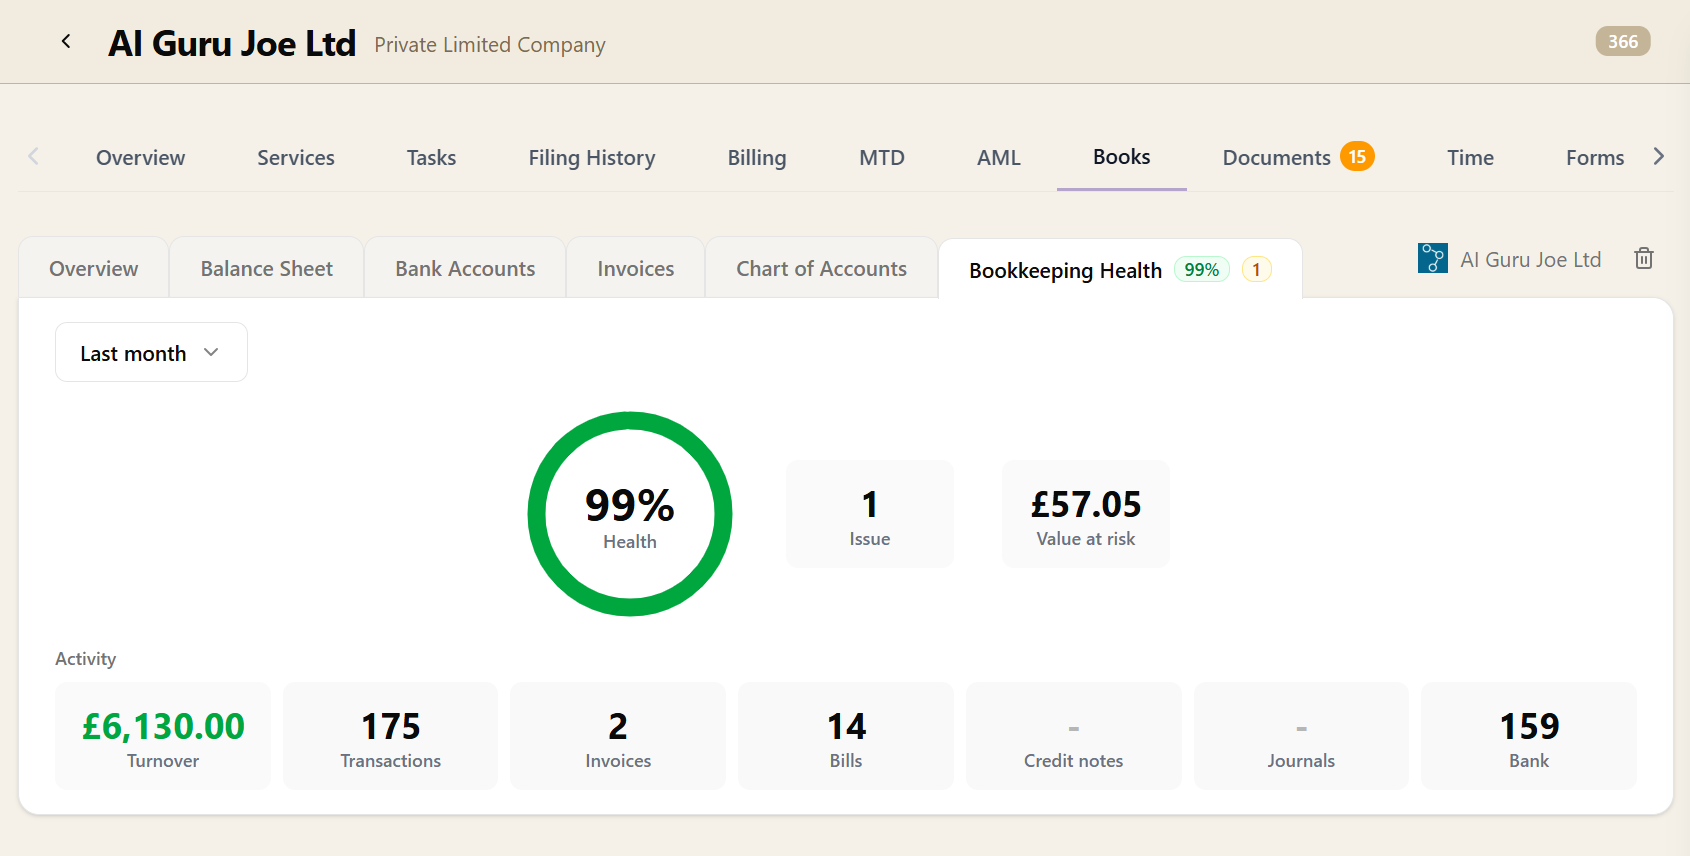The image size is (1690, 856).
Task: Open the AML tab
Action: [x=999, y=158]
